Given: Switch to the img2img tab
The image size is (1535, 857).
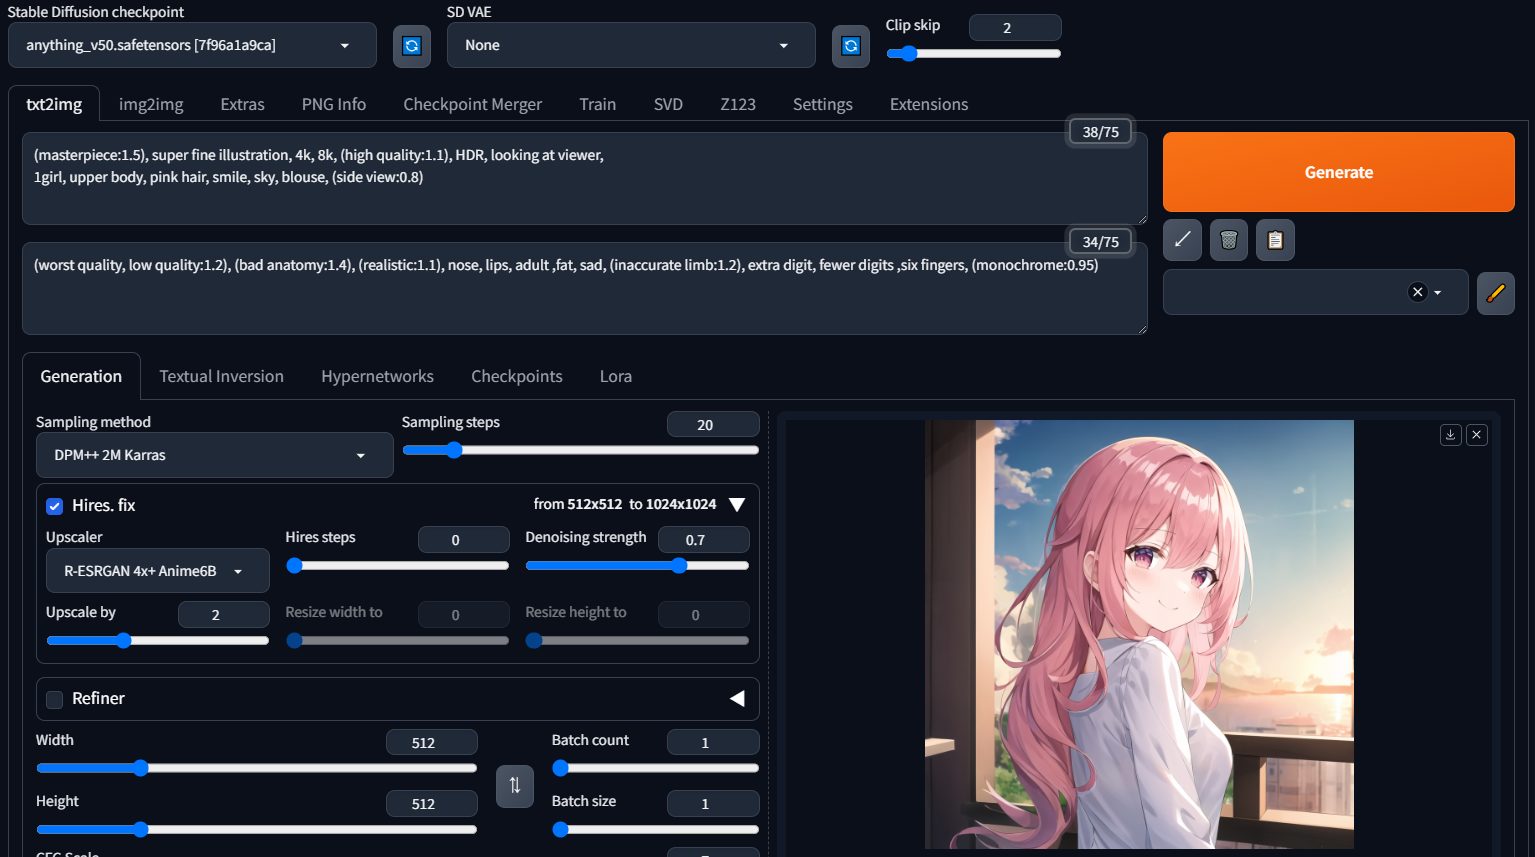Looking at the screenshot, I should [x=151, y=104].
